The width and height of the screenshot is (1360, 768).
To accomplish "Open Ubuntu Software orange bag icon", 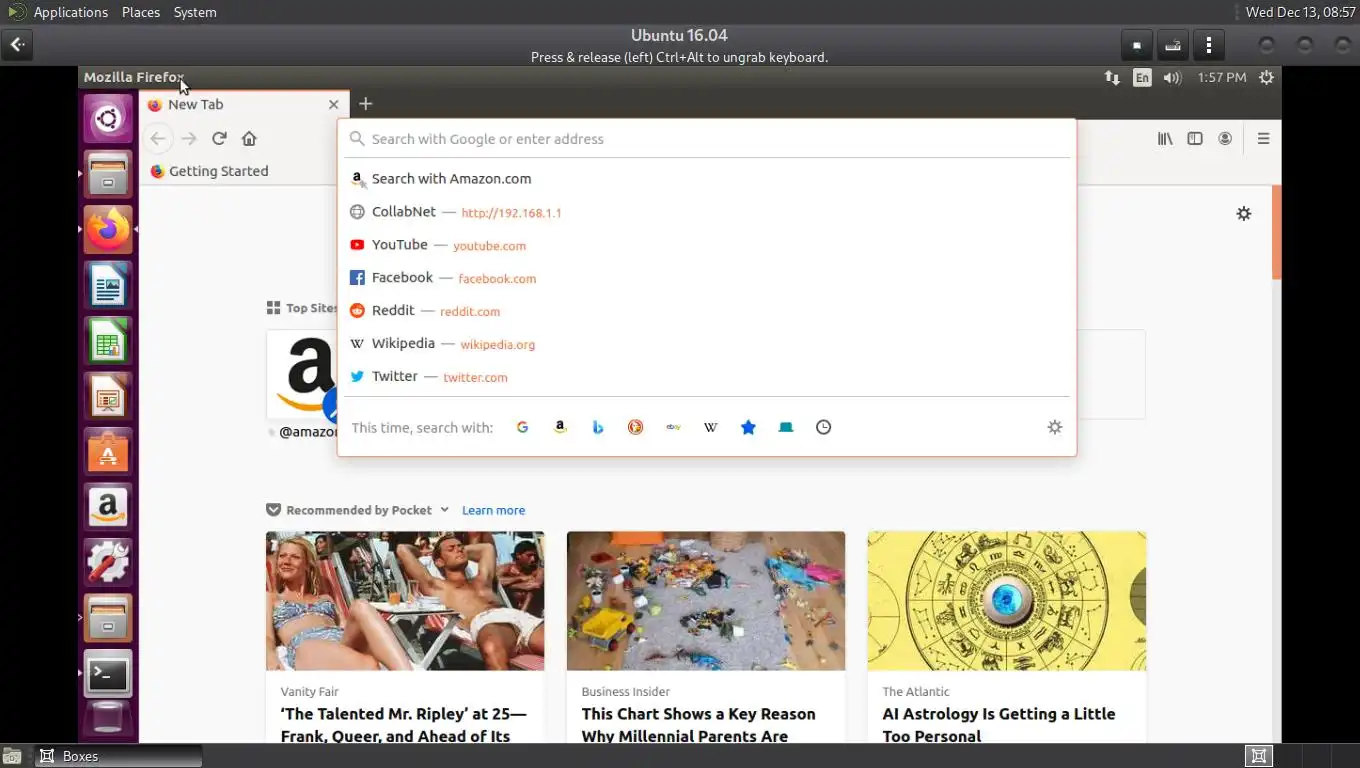I will (x=108, y=452).
